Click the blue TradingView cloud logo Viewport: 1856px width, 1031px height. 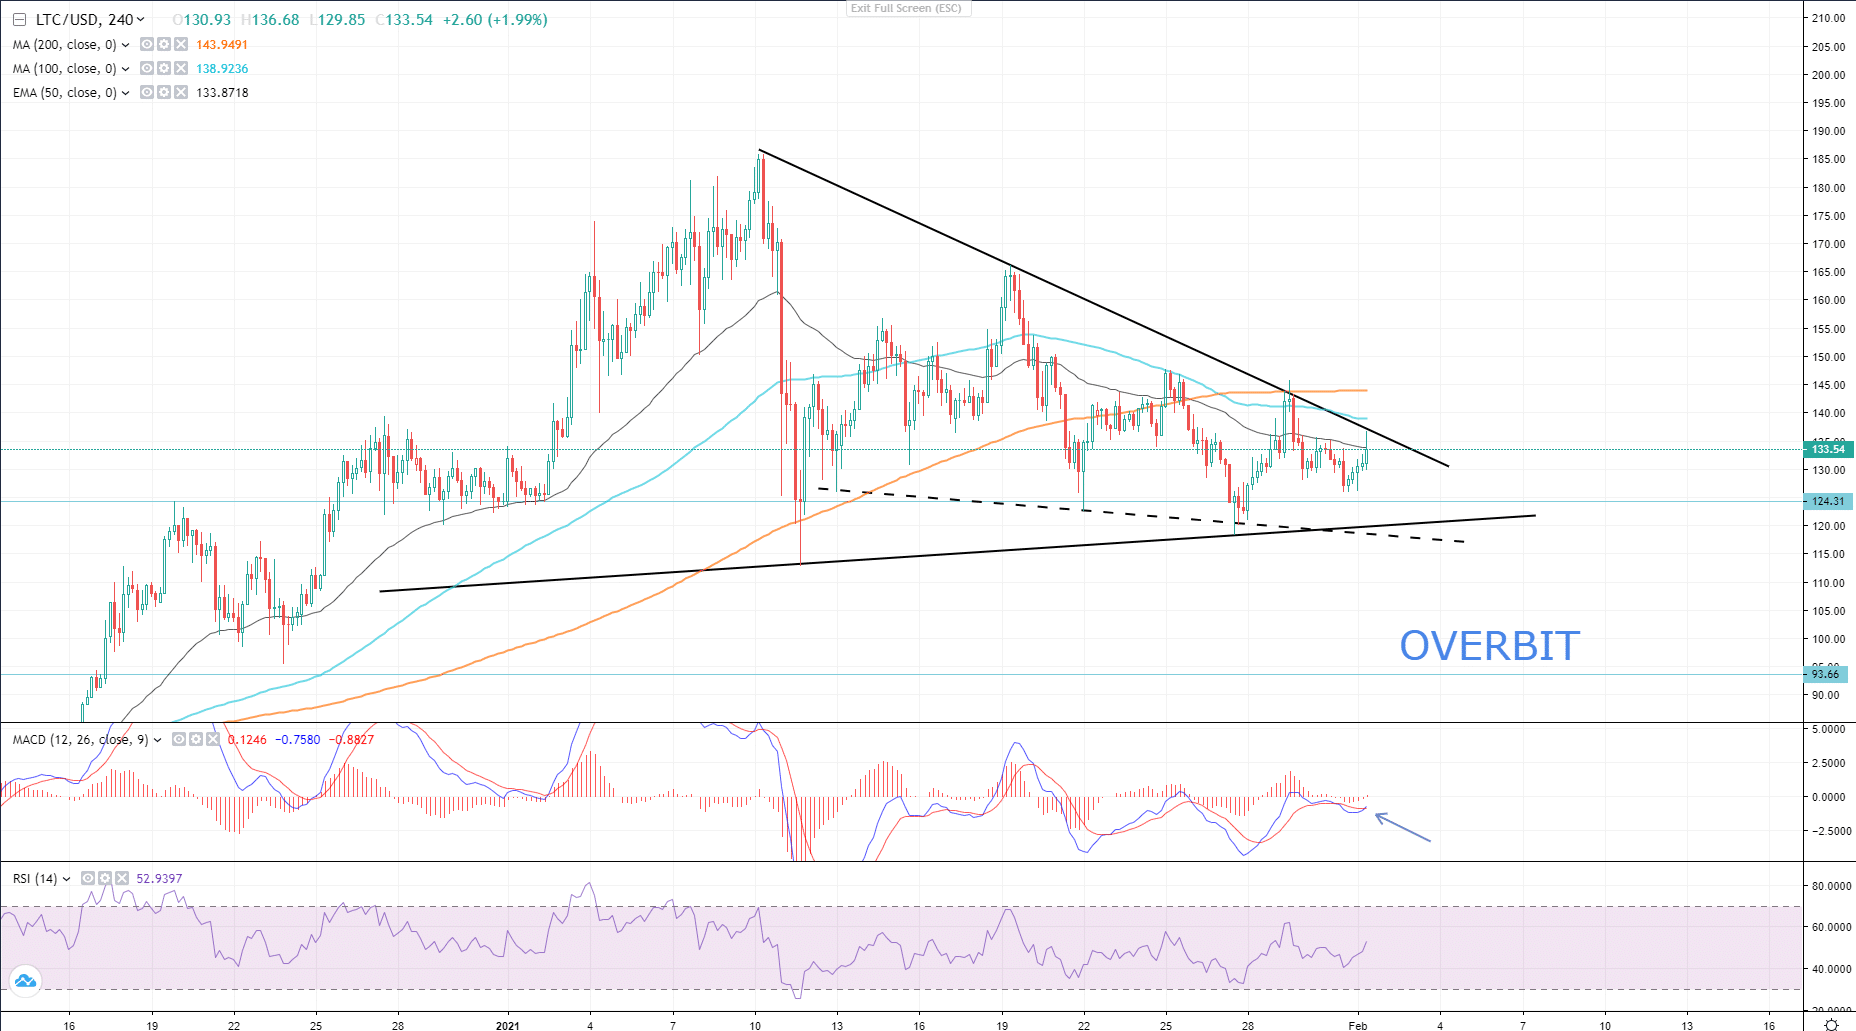point(24,981)
